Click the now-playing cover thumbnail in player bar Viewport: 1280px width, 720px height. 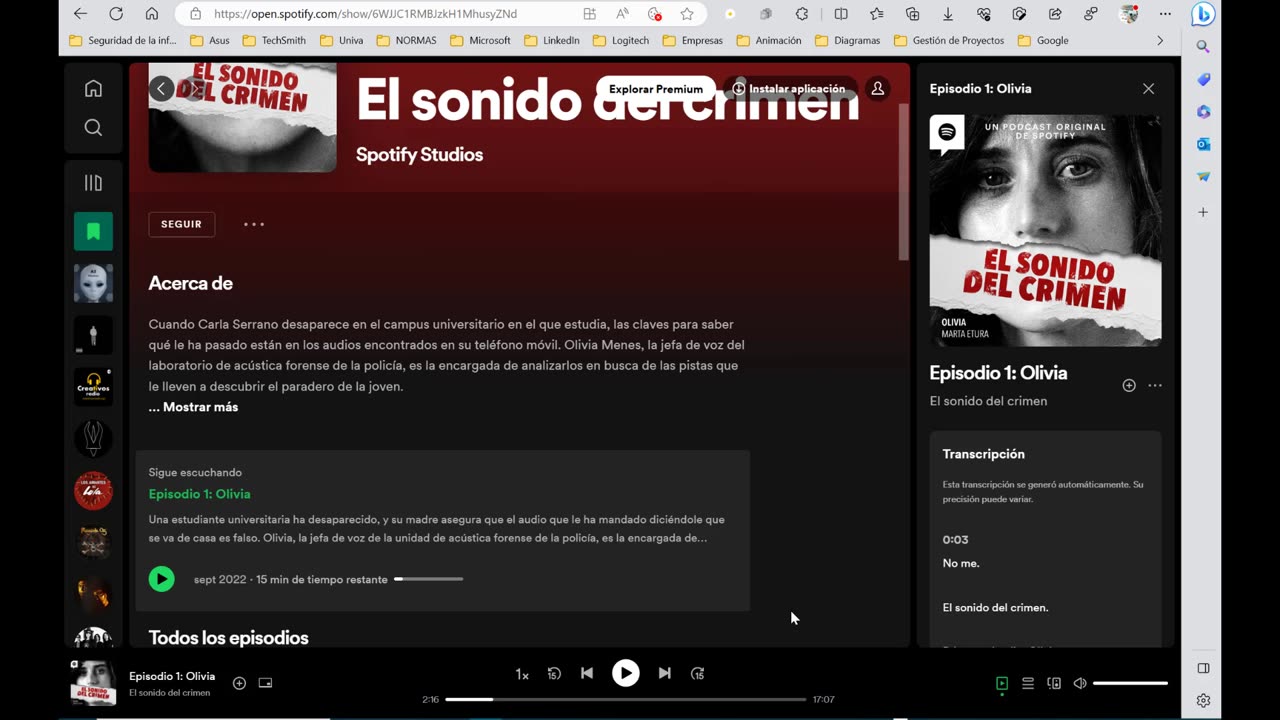93,683
